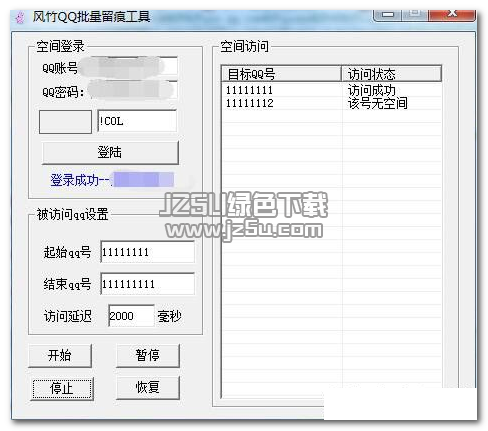Click the 开始 start button
Viewport: 488px width, 431px height.
(x=60, y=355)
